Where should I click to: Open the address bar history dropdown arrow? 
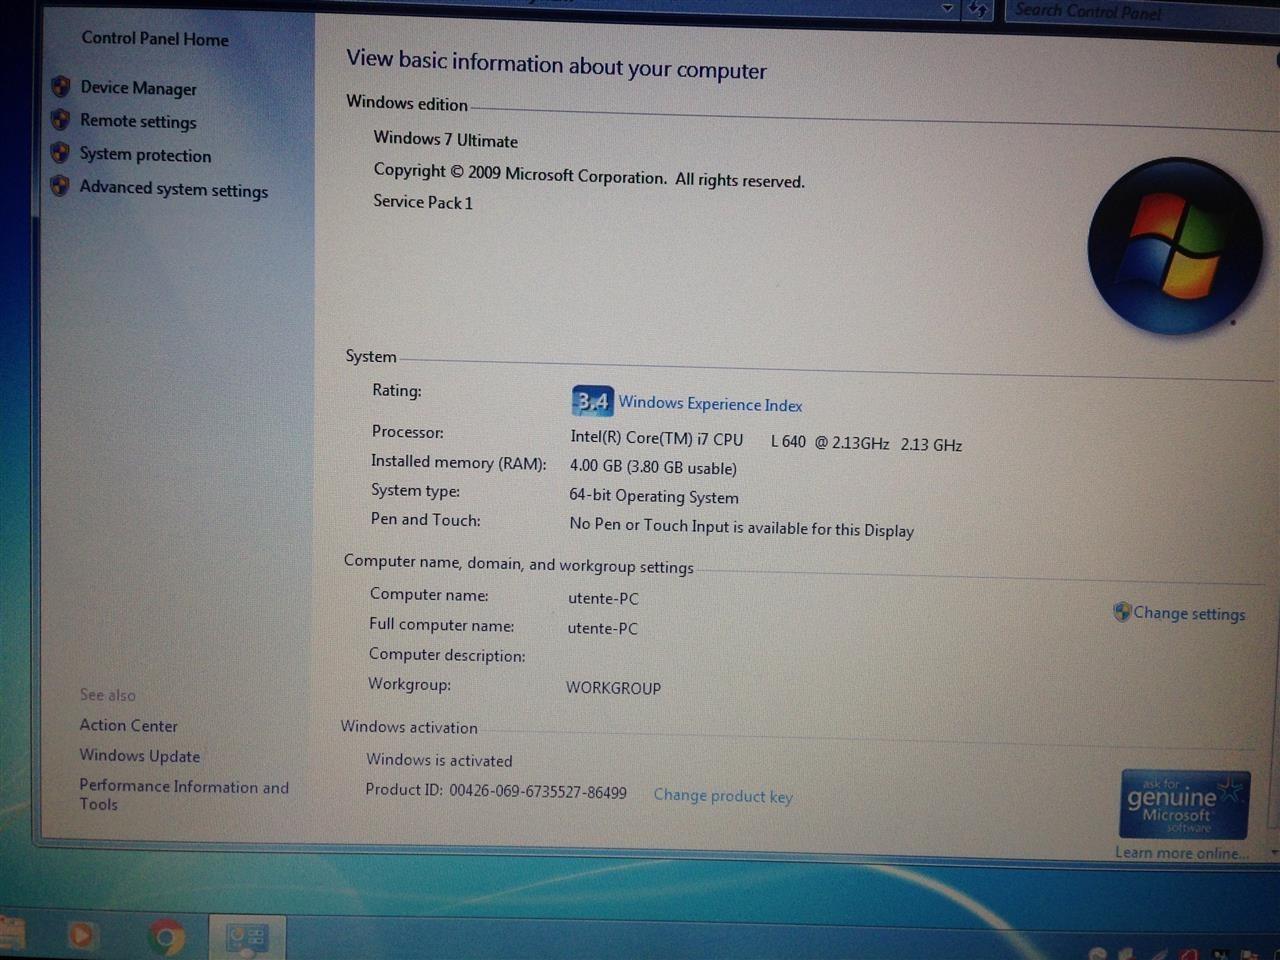(947, 8)
